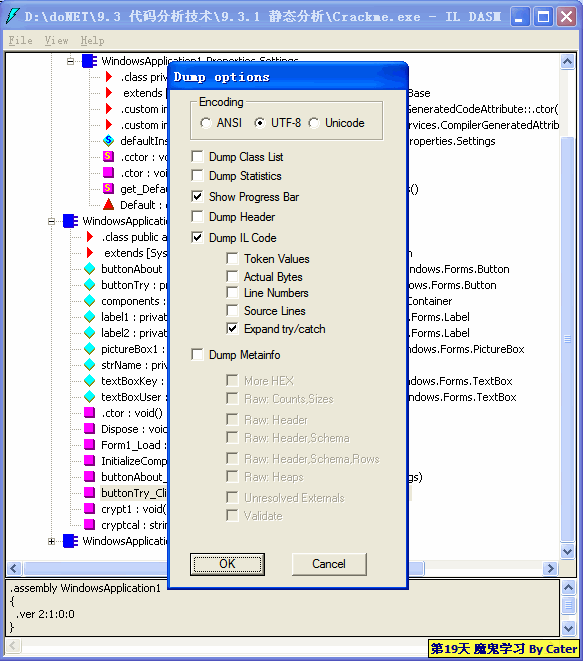This screenshot has width=583, height=661.
Task: Click the method icon beside Dispose
Action: (89, 428)
